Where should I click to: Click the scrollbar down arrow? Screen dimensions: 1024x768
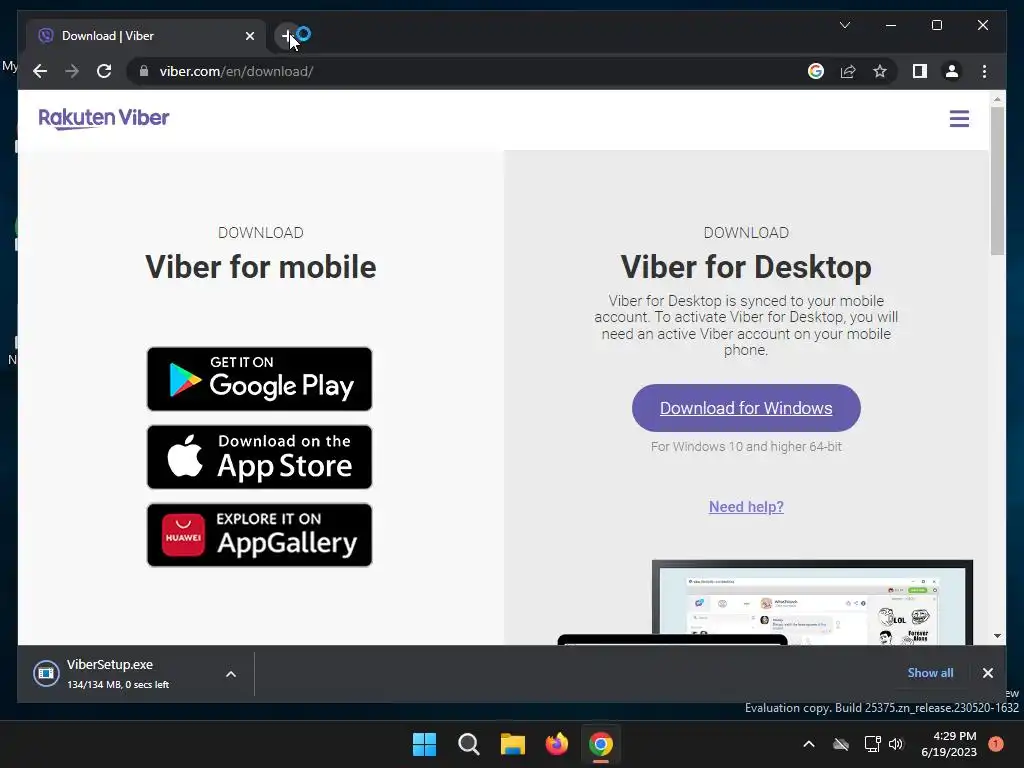[x=997, y=635]
